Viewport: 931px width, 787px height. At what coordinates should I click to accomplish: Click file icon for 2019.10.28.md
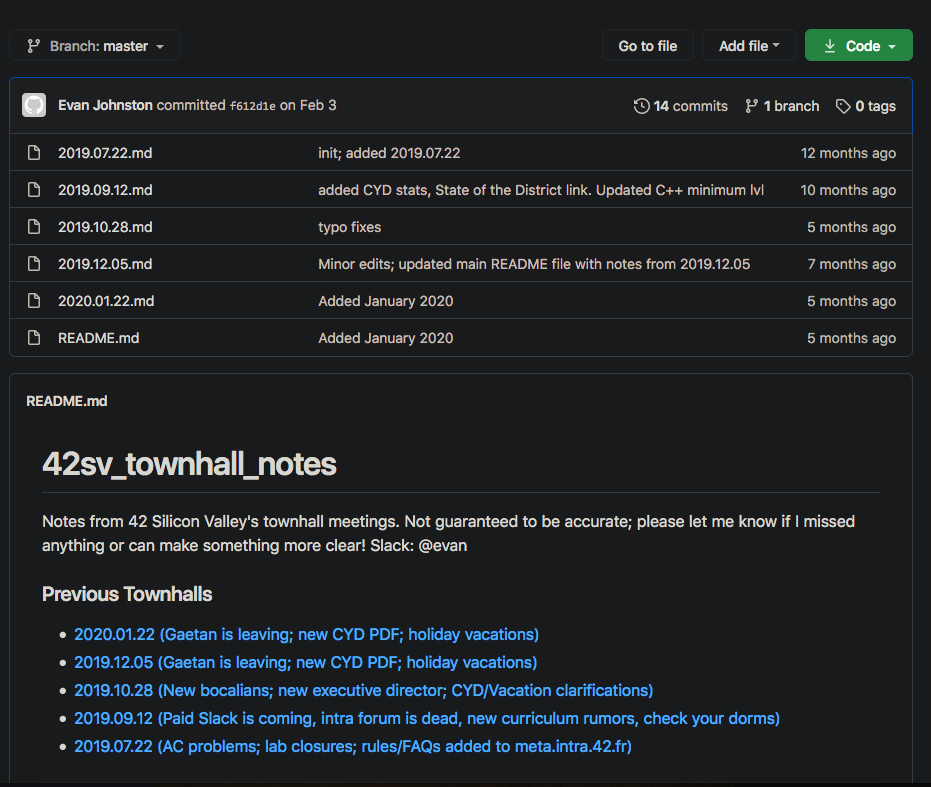point(34,226)
